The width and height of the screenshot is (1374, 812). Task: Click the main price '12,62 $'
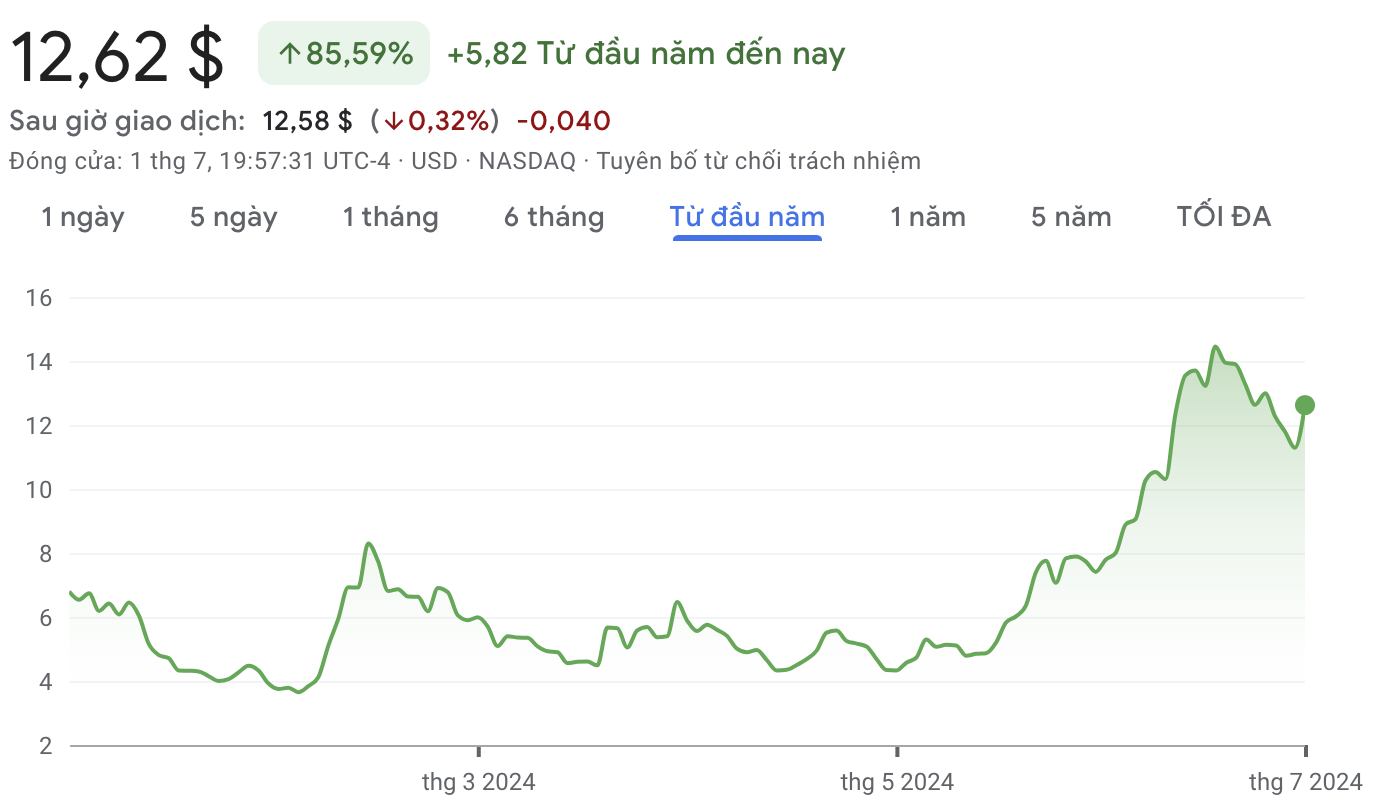[x=117, y=56]
